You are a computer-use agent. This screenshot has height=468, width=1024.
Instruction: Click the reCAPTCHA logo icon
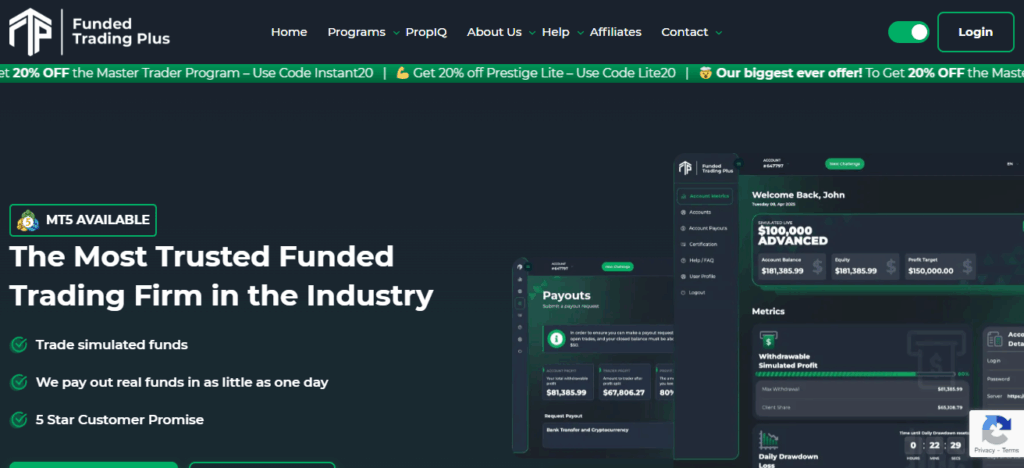click(996, 431)
